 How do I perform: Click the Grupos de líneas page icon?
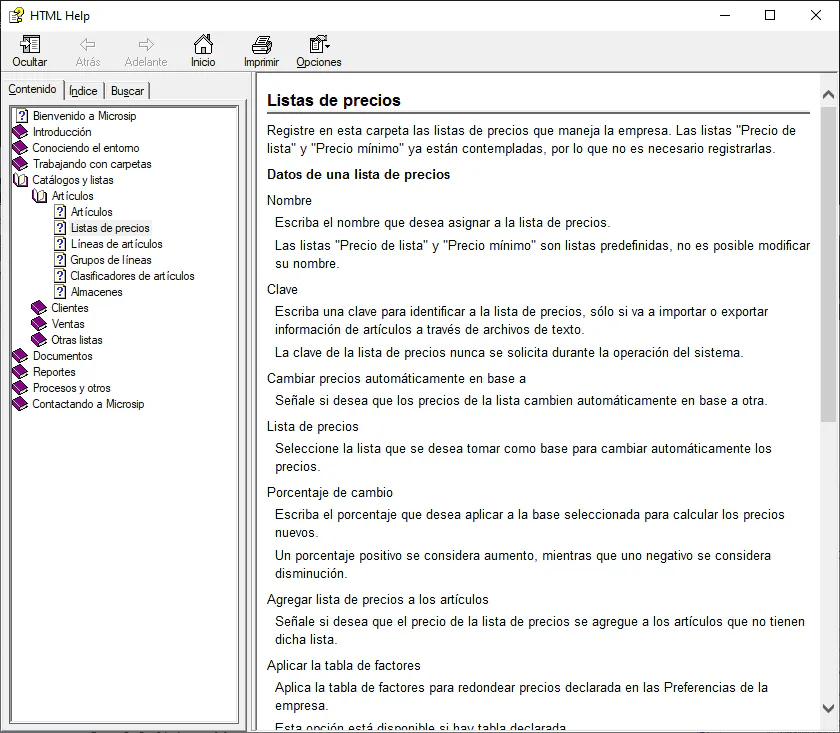[61, 260]
